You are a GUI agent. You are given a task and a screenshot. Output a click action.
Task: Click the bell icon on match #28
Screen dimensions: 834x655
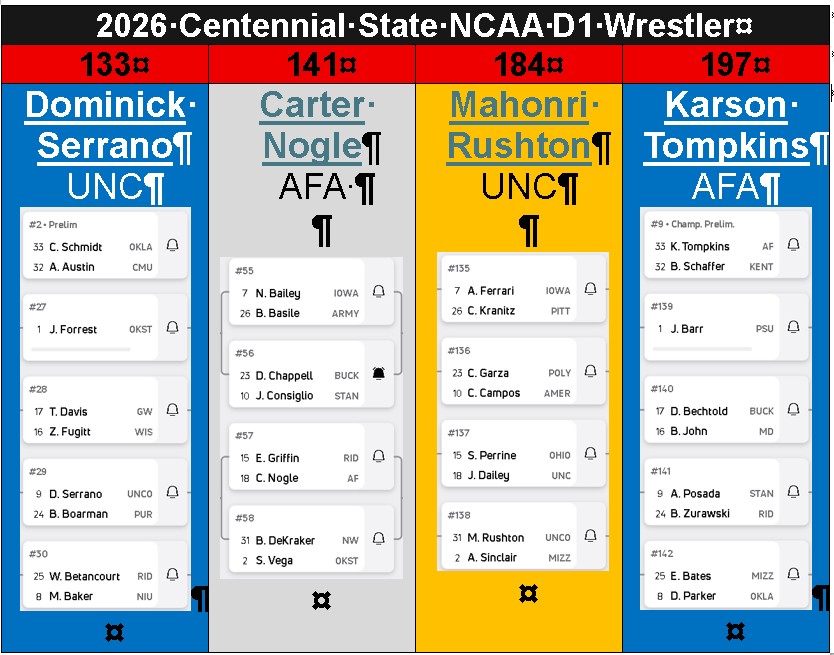coord(173,410)
